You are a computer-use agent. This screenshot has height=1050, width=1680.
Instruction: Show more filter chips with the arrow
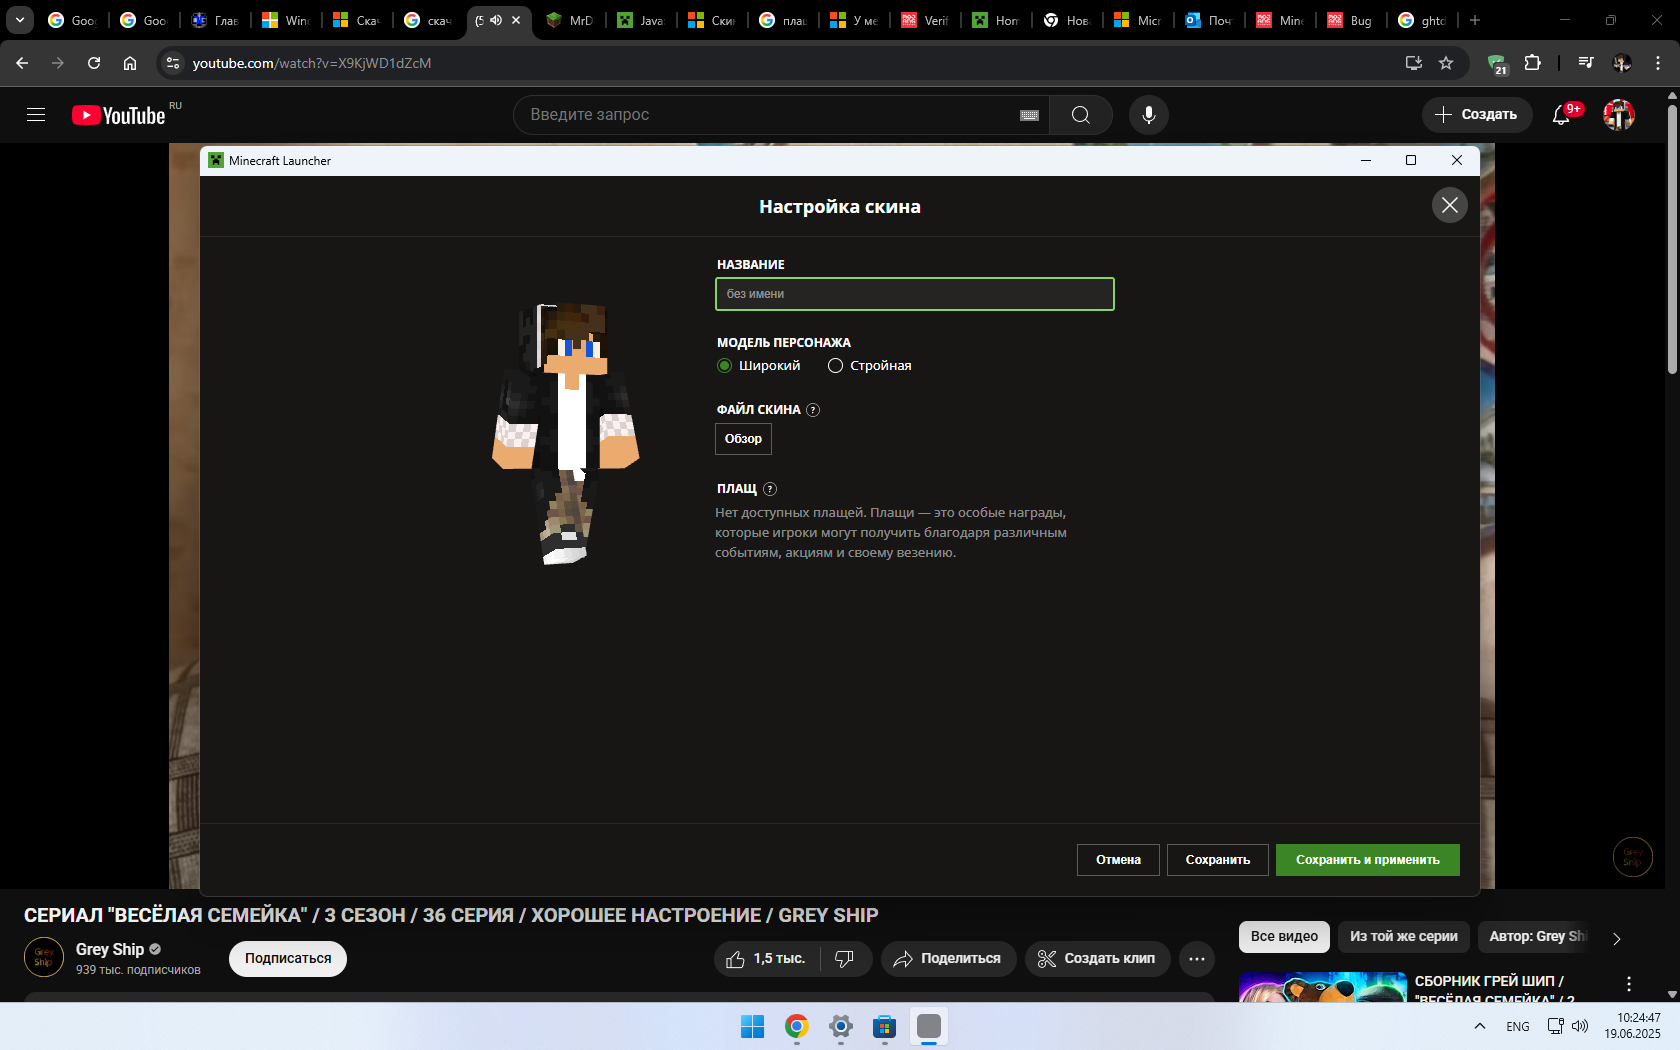(x=1617, y=938)
